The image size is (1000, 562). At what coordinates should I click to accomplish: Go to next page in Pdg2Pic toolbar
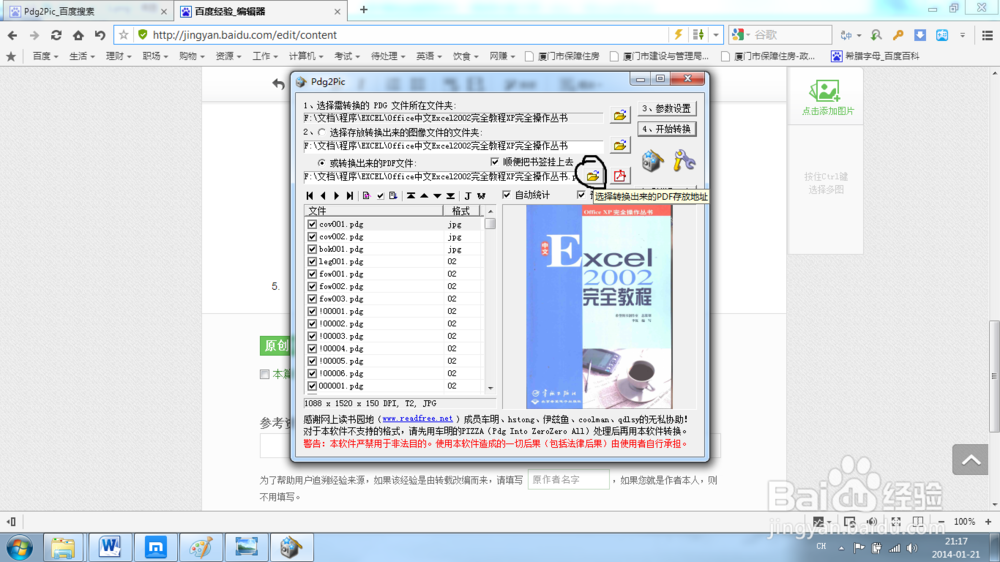337,196
